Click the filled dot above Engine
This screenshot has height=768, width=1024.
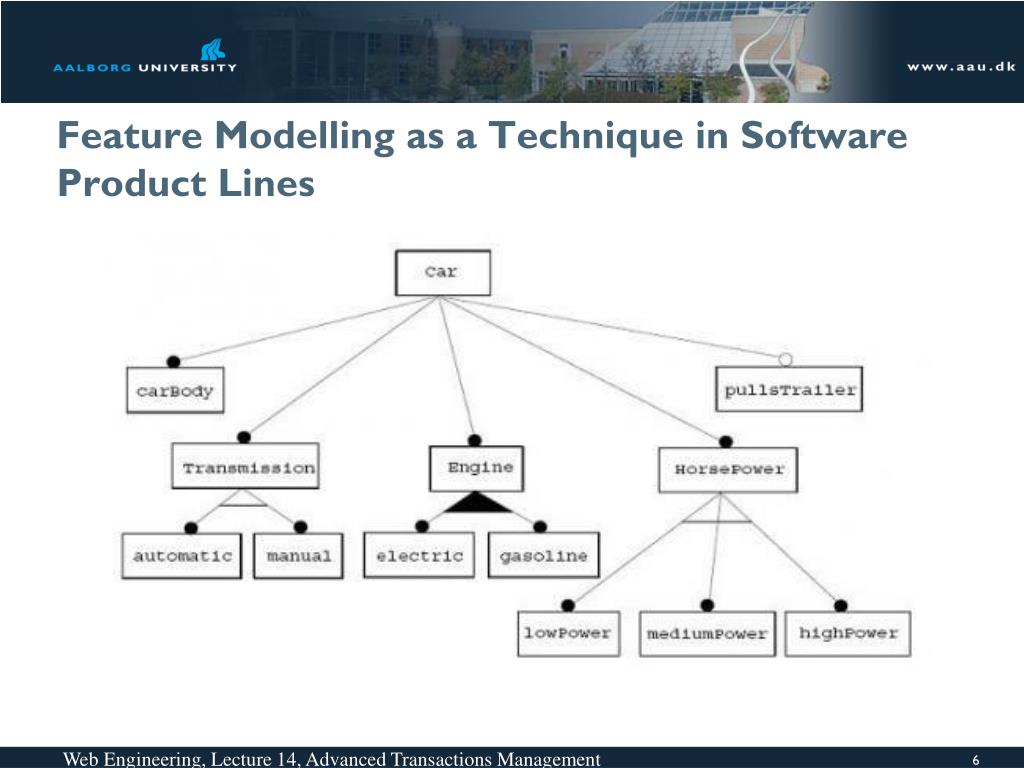(x=475, y=440)
